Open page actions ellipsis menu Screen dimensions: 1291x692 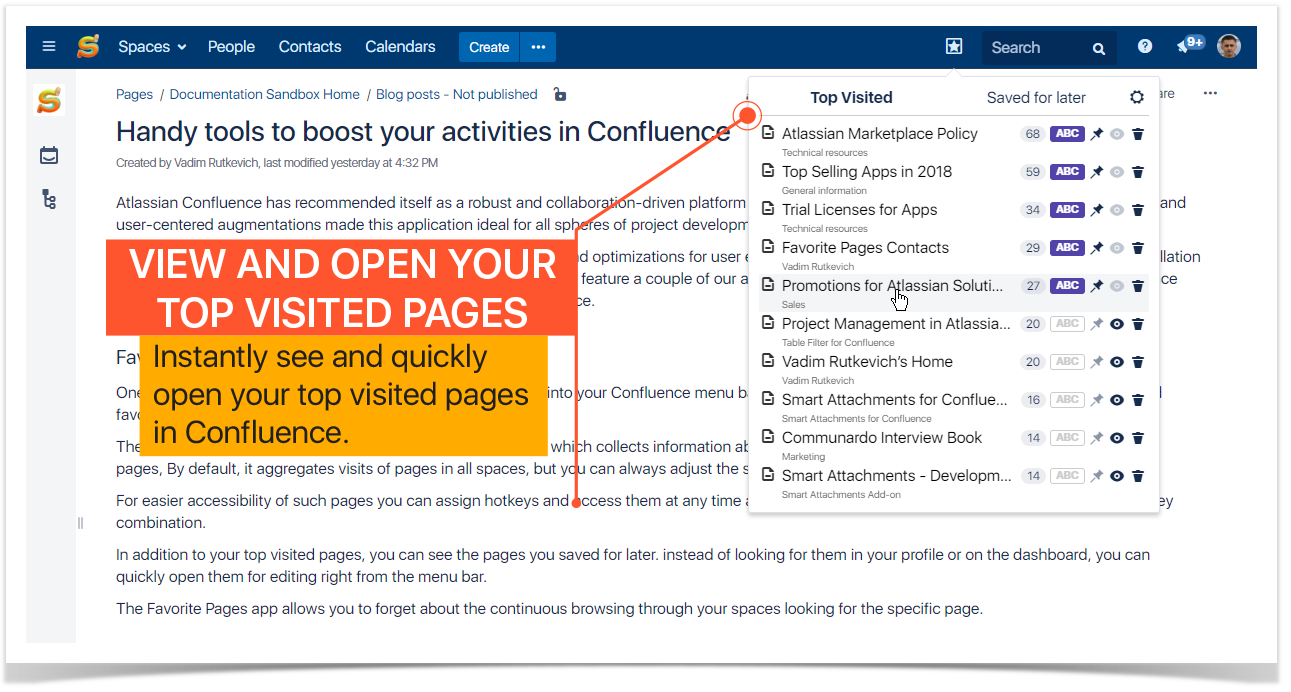(1210, 93)
